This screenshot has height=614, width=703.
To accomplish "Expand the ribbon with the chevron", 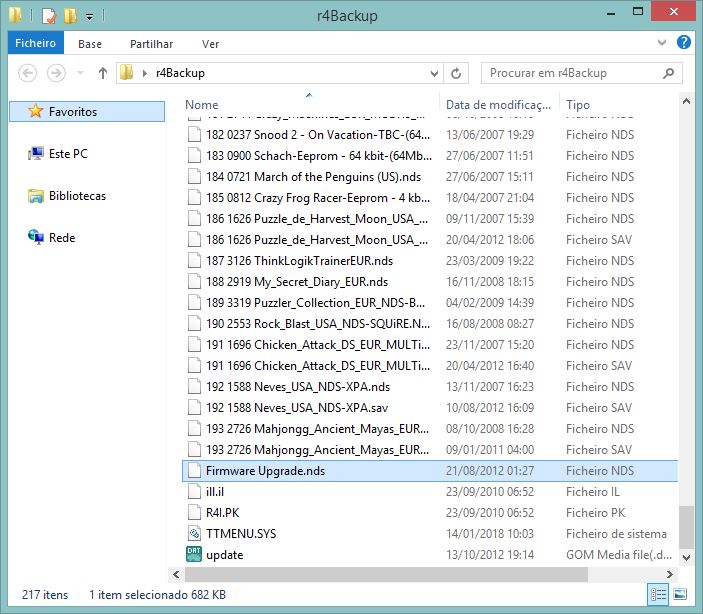I will click(x=662, y=43).
